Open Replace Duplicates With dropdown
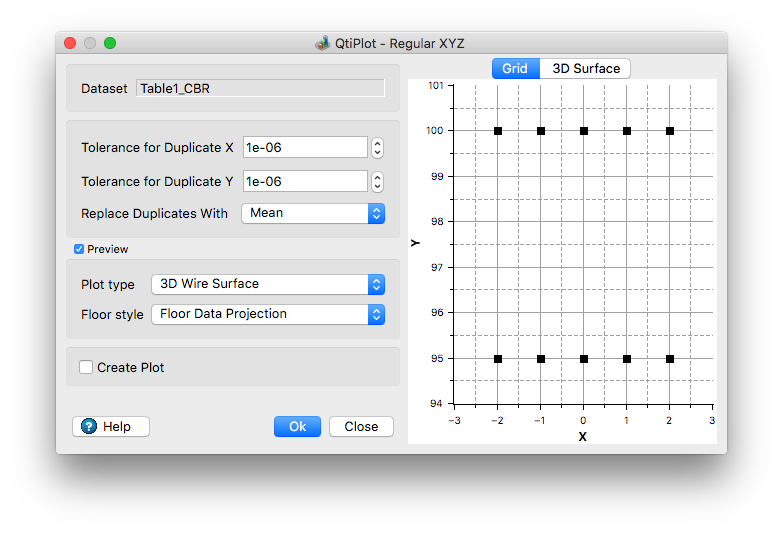Image resolution: width=783 pixels, height=534 pixels. click(313, 213)
